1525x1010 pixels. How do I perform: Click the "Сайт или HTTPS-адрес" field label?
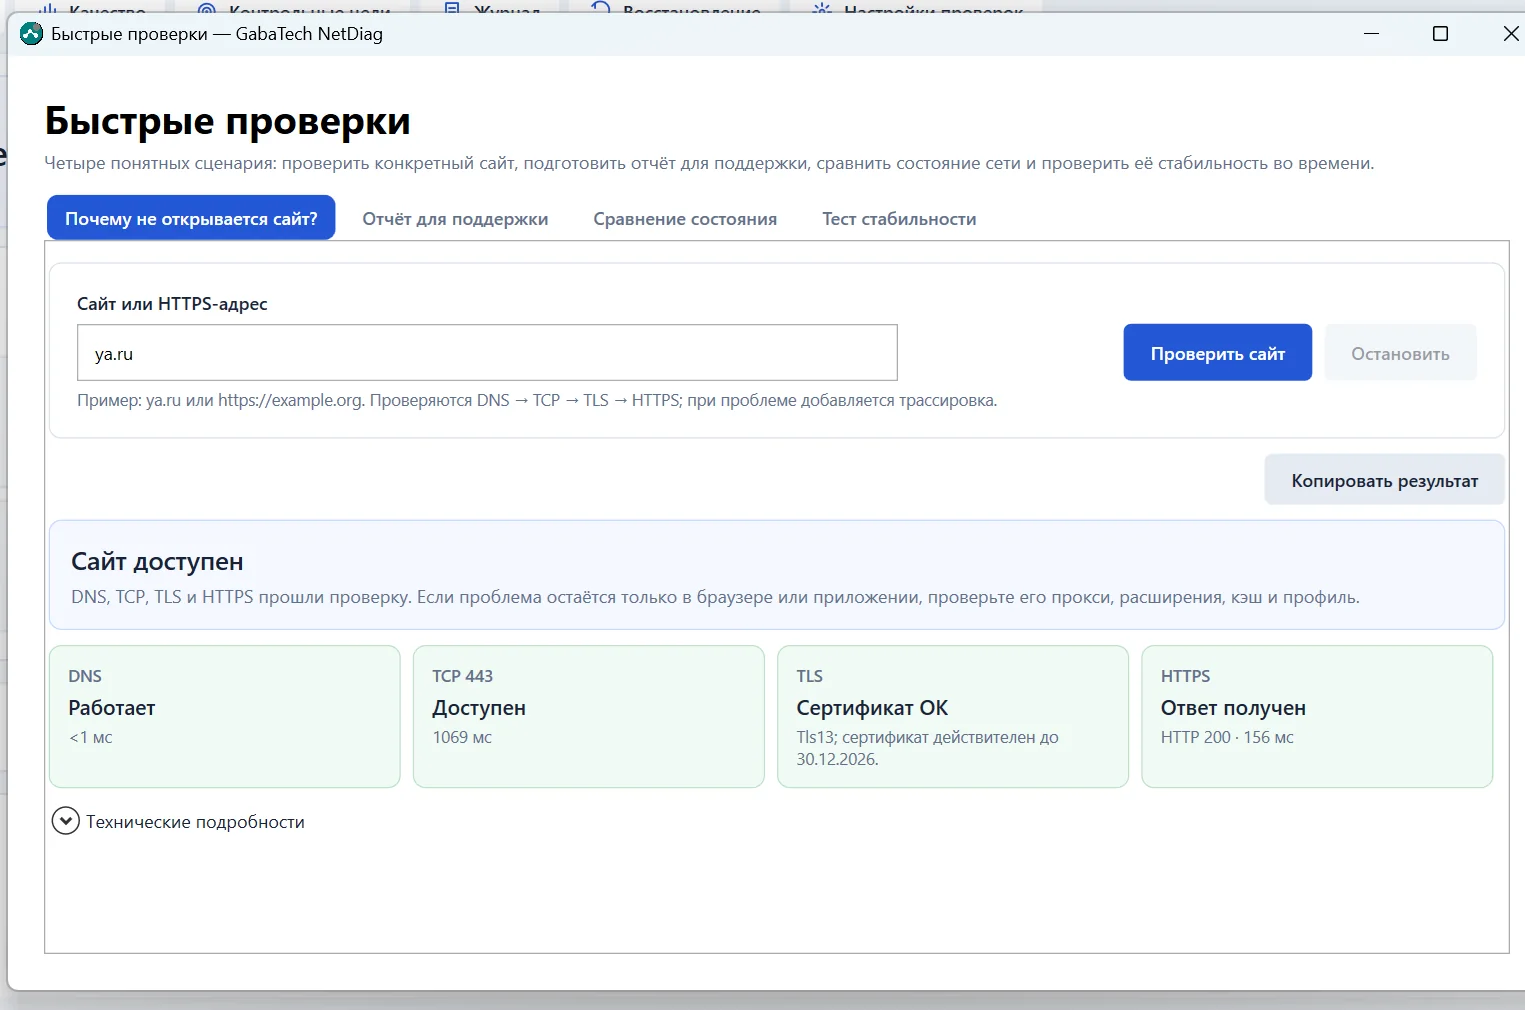pyautogui.click(x=172, y=304)
